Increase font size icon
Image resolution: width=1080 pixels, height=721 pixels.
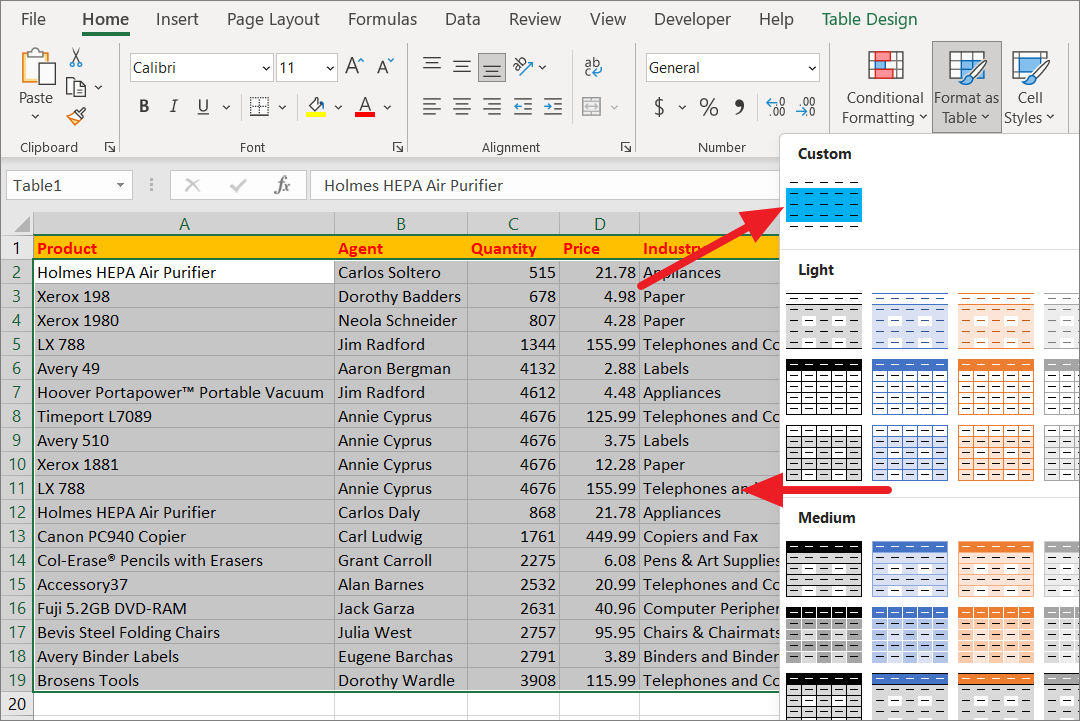coord(355,67)
